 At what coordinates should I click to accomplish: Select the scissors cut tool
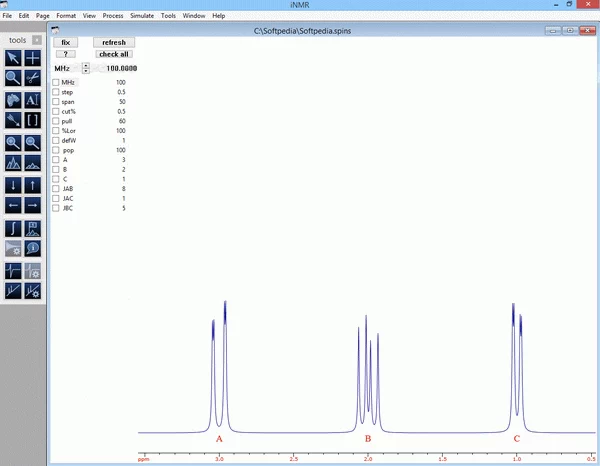click(33, 78)
